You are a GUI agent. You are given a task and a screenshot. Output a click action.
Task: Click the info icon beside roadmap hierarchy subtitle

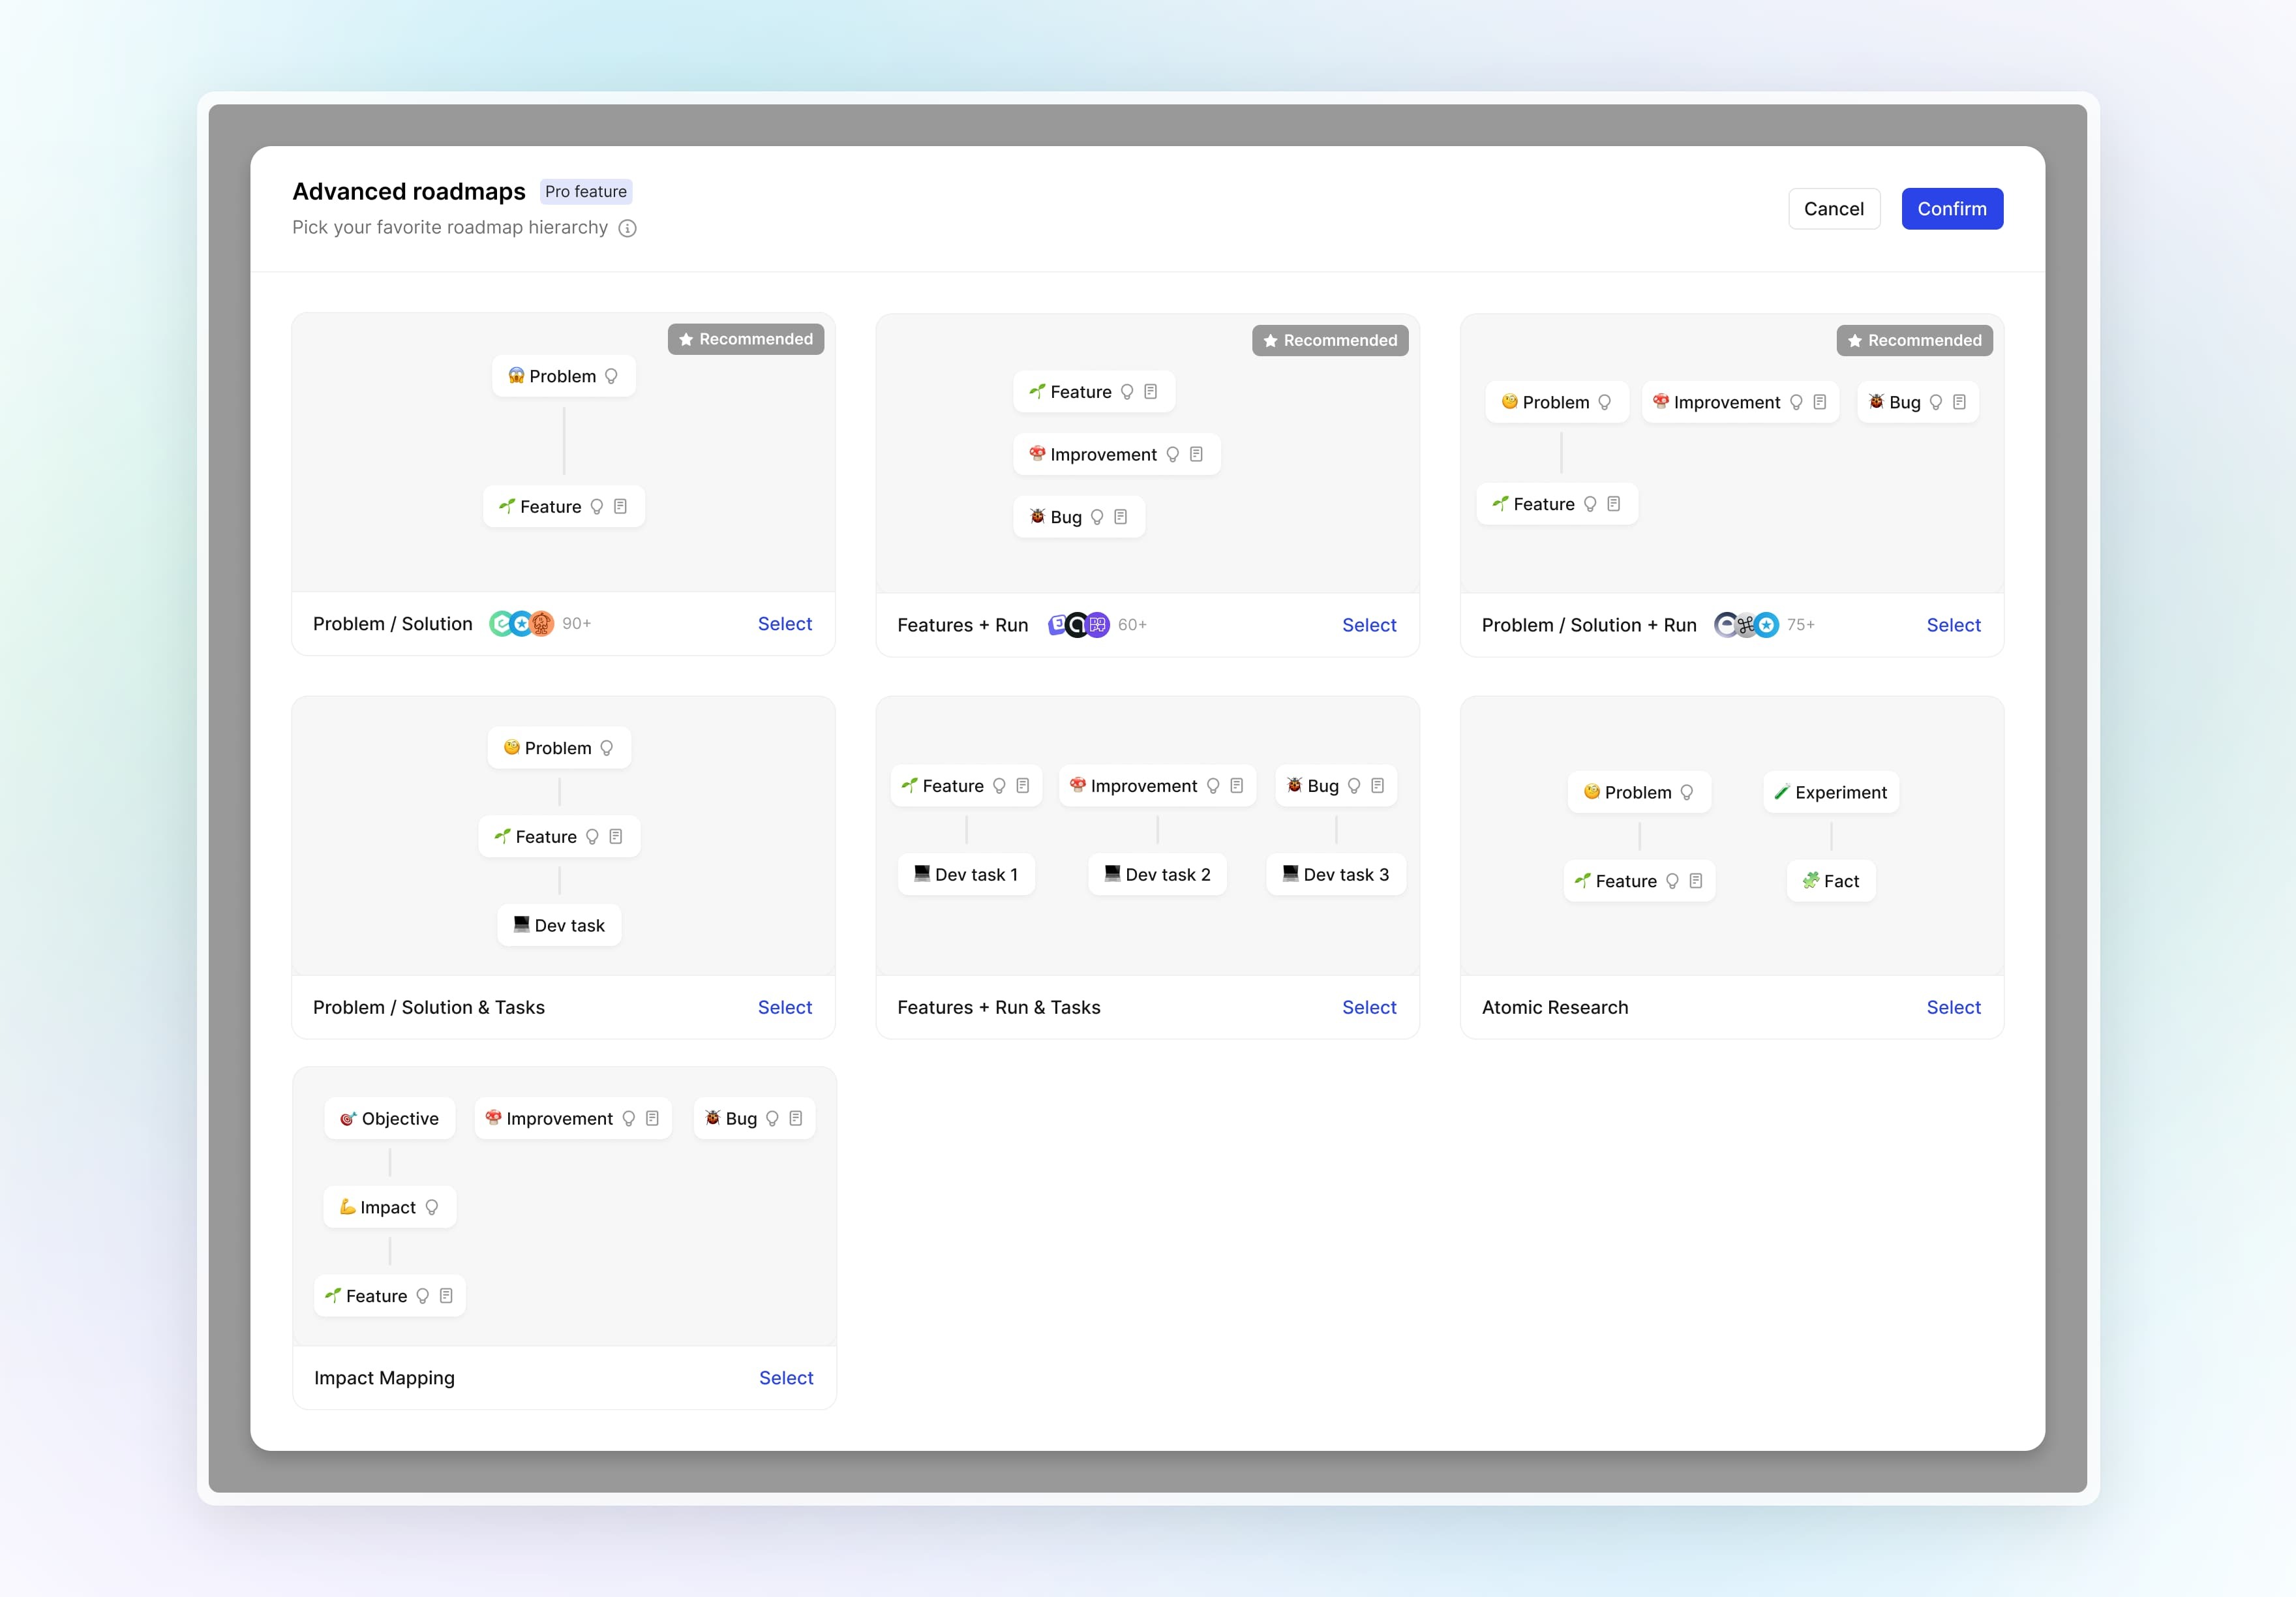tap(627, 228)
